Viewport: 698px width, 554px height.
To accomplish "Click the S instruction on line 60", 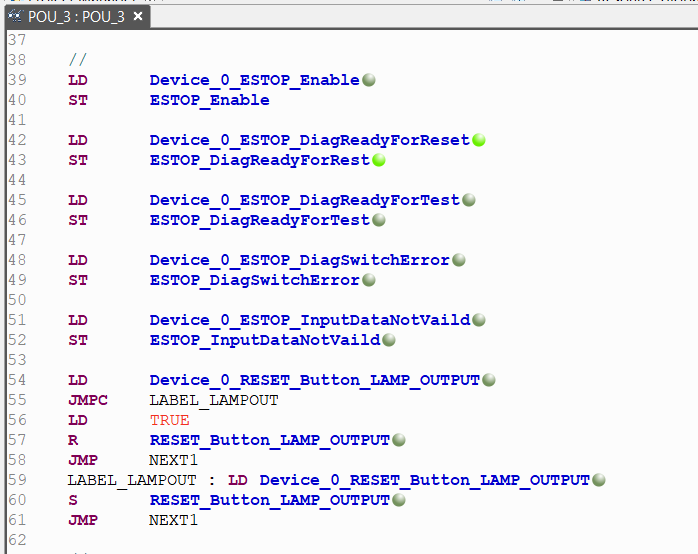I will click(x=73, y=500).
